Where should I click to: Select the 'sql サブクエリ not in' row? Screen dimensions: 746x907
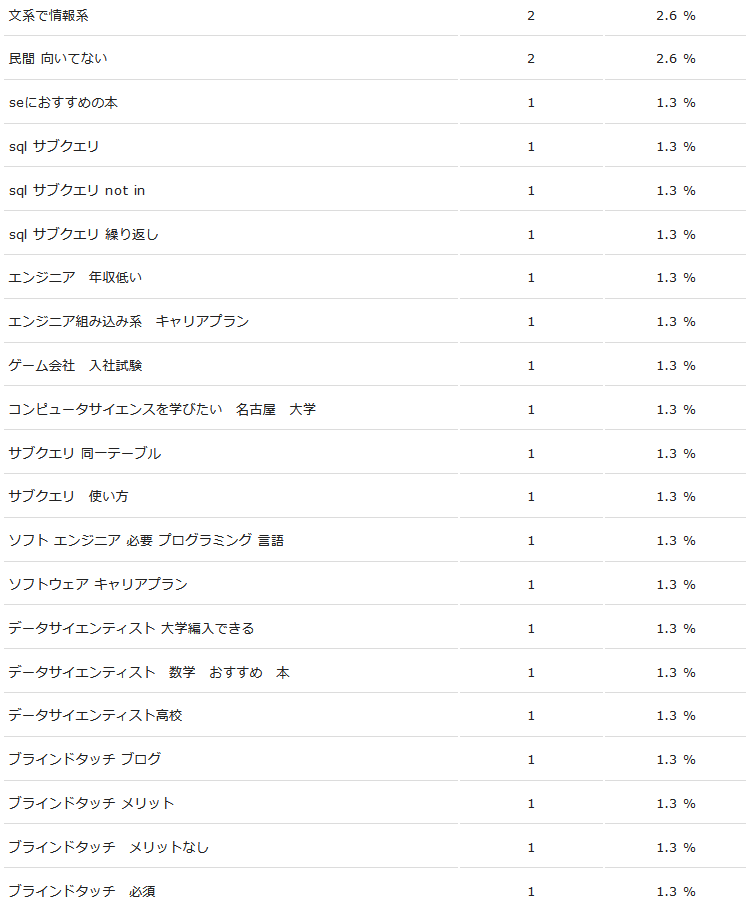tap(77, 191)
